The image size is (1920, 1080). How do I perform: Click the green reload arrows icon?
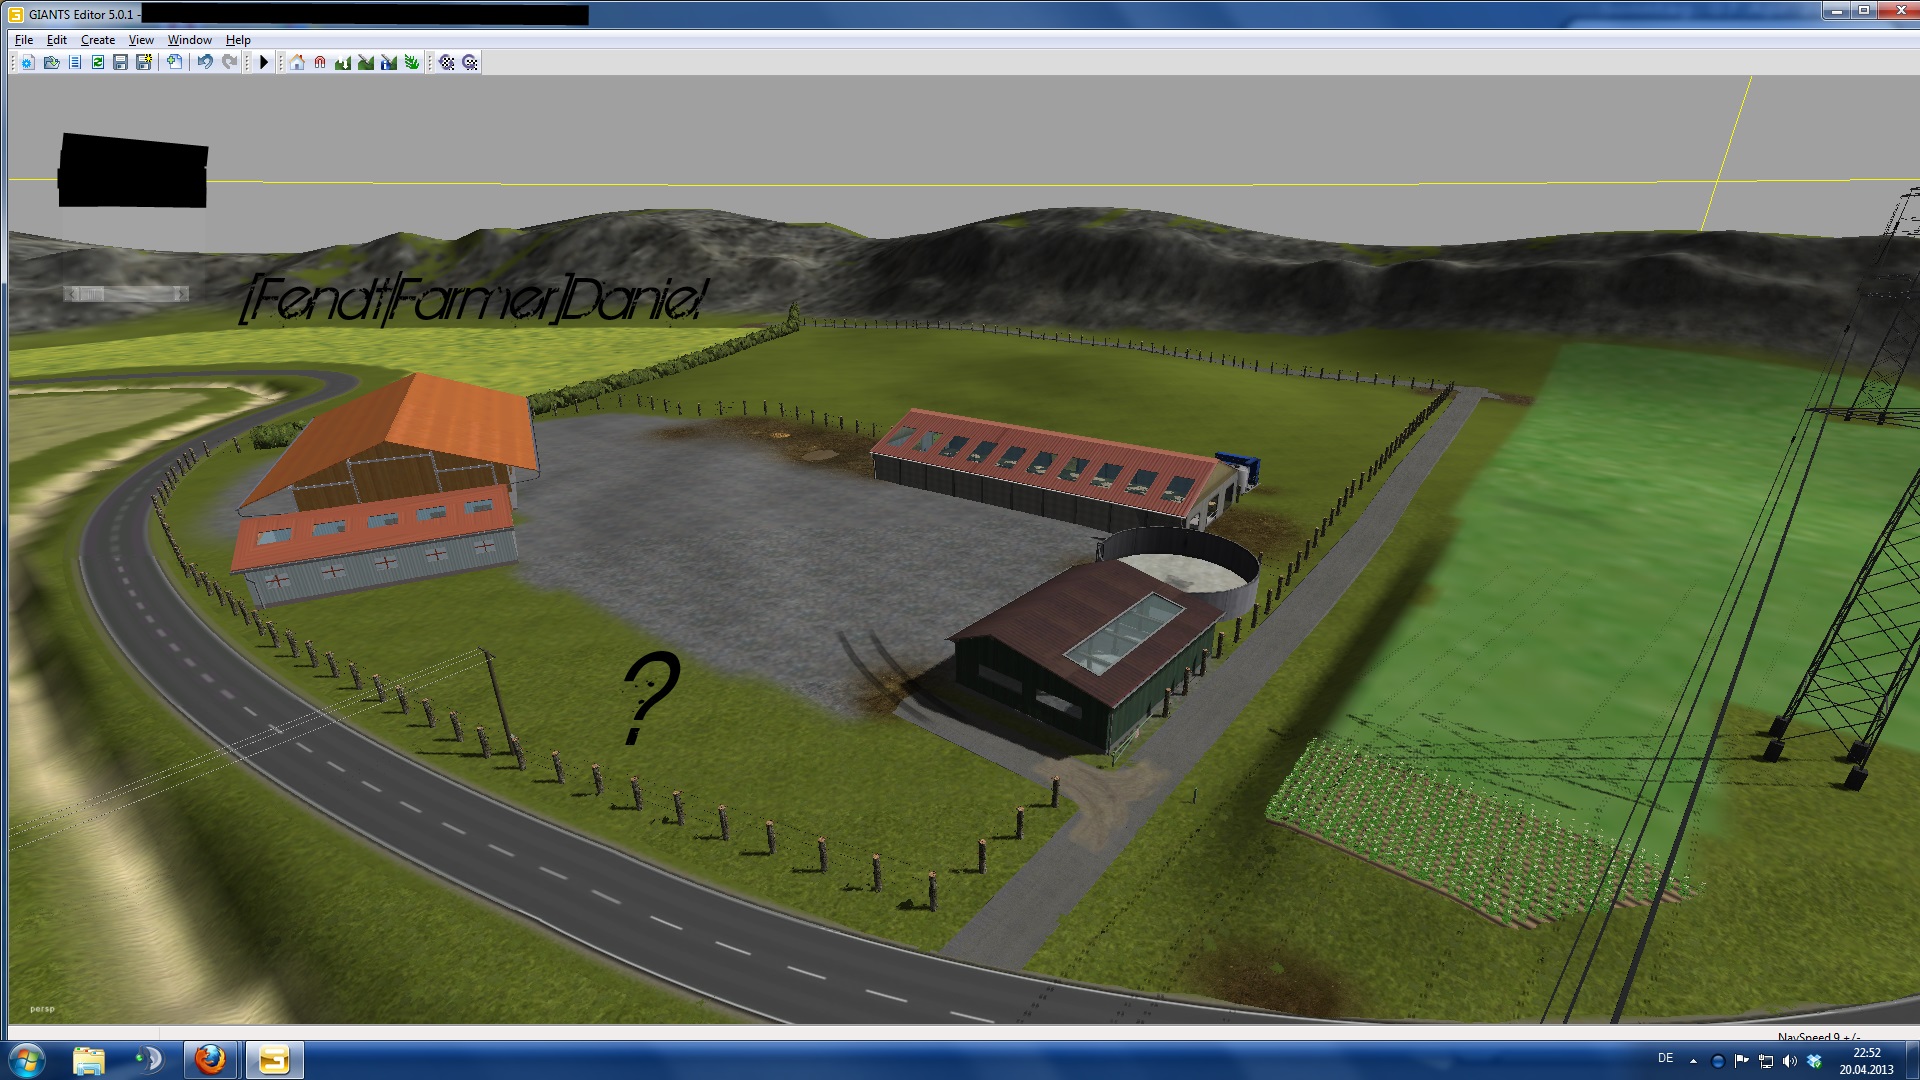pos(98,63)
